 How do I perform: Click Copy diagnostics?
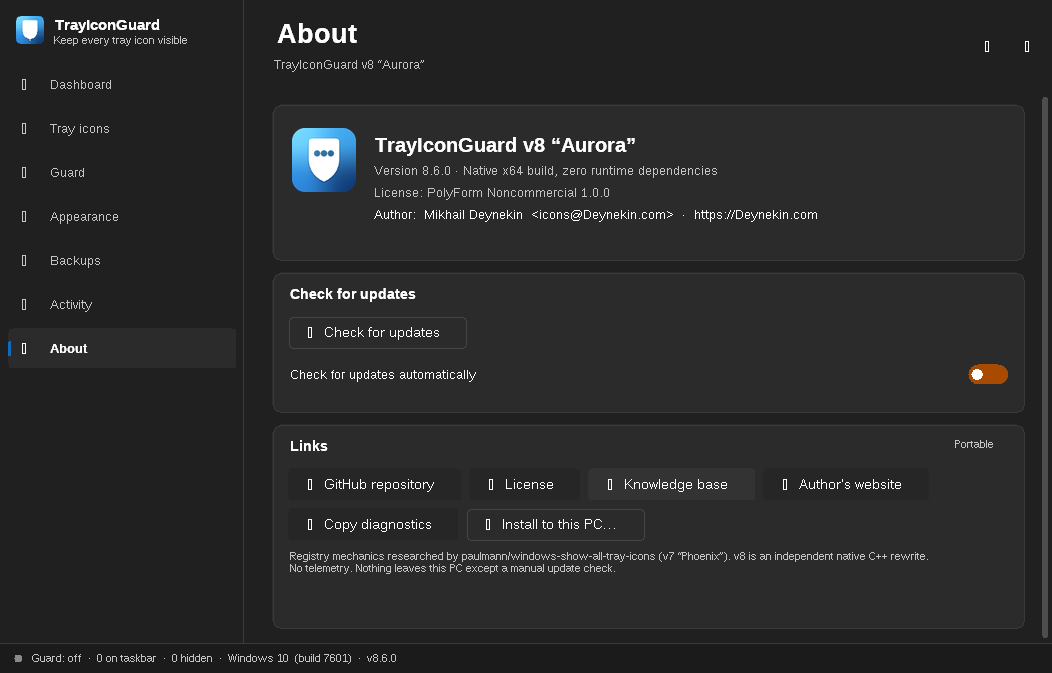pos(373,525)
